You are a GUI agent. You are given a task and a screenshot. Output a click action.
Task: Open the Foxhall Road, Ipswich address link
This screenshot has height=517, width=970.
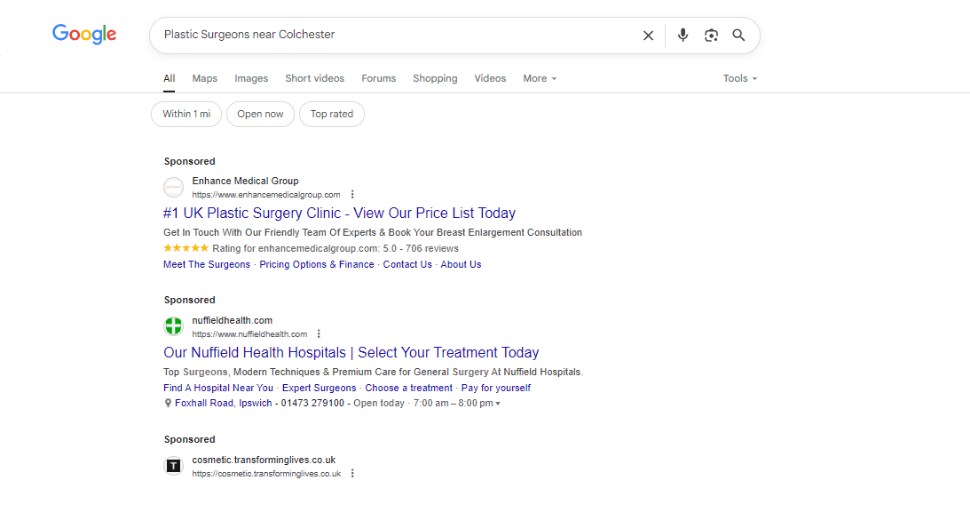pyautogui.click(x=223, y=403)
